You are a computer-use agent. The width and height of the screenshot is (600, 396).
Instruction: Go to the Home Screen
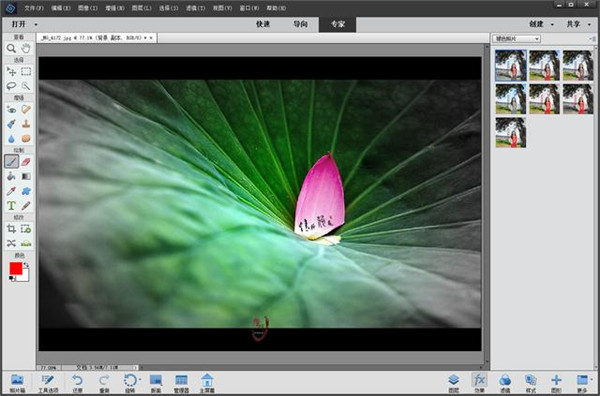pos(207,383)
